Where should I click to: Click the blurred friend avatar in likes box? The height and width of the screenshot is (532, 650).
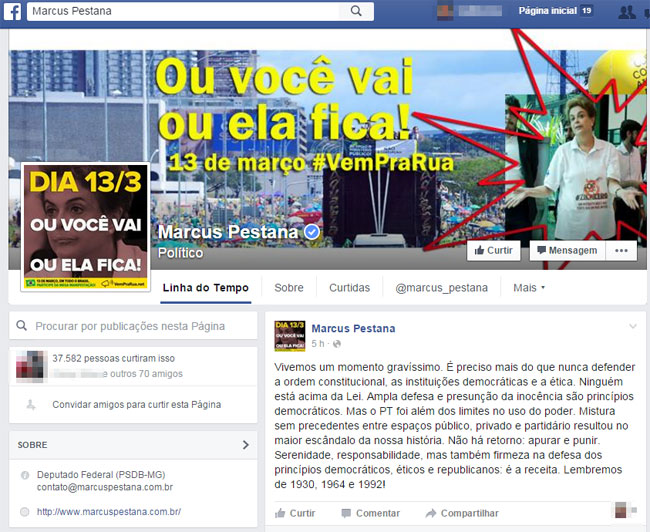point(30,366)
